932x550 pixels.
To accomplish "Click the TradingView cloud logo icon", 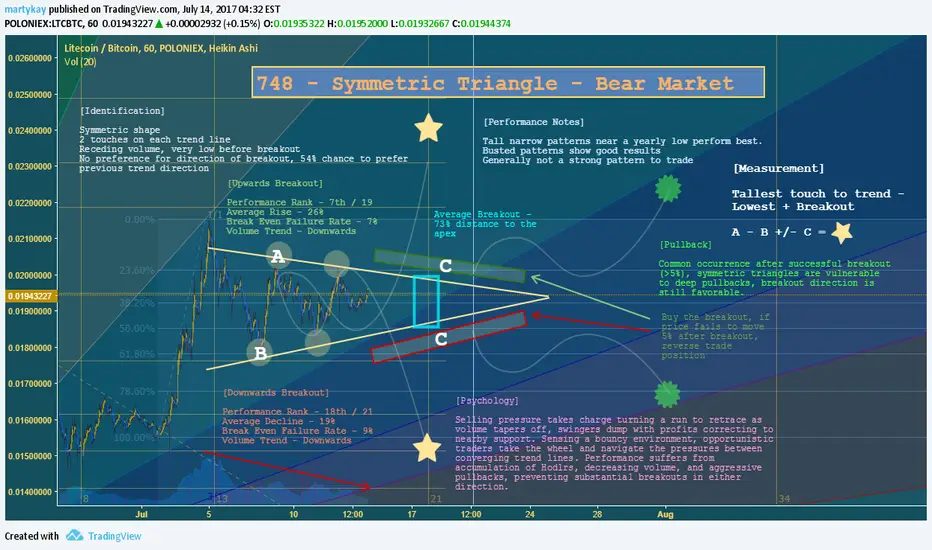I will coord(74,535).
